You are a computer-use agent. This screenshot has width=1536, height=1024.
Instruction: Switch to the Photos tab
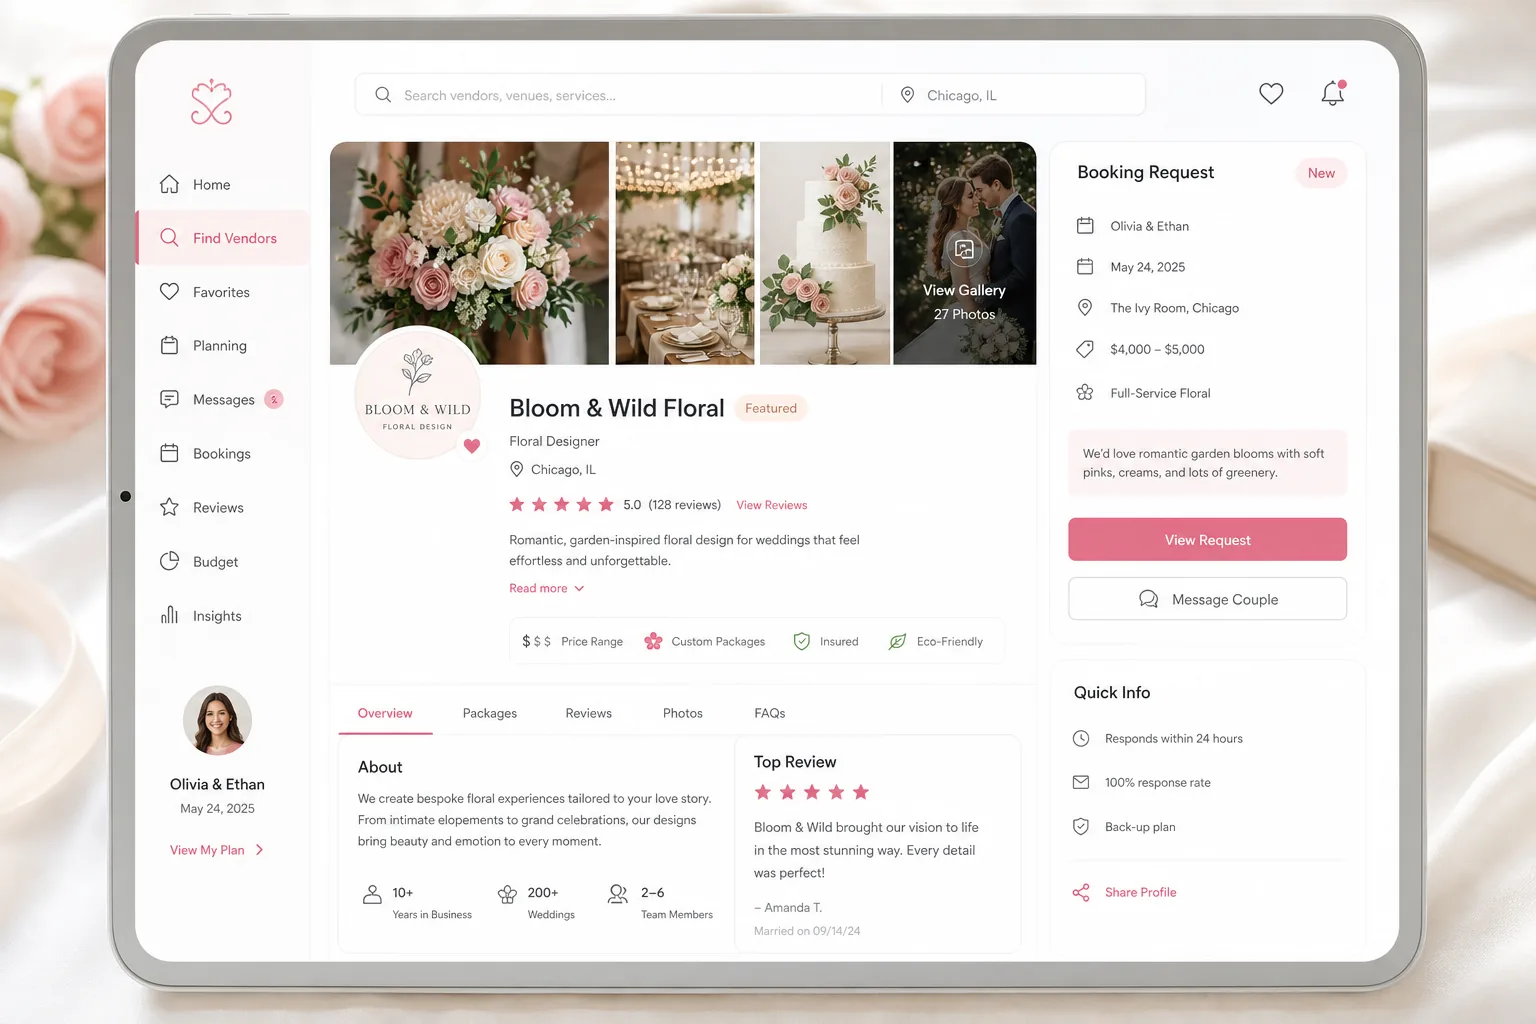683,713
